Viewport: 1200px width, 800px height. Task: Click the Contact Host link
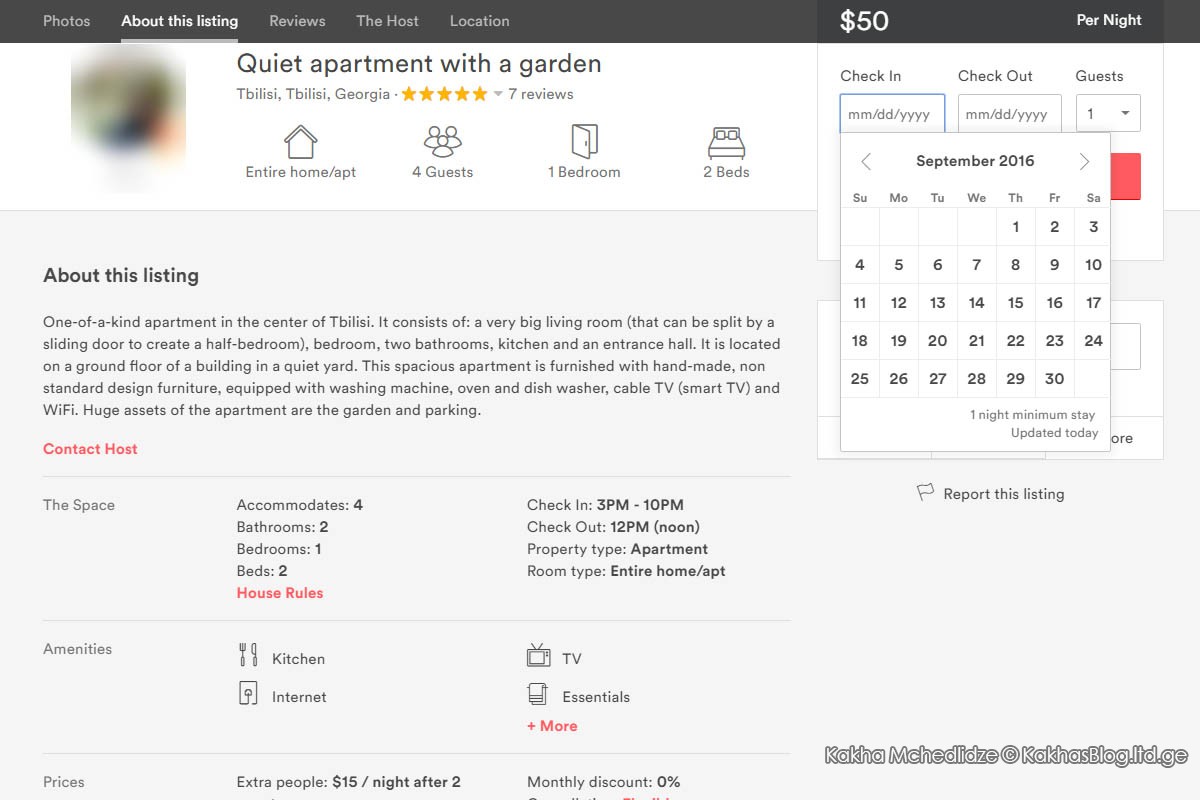tap(90, 449)
